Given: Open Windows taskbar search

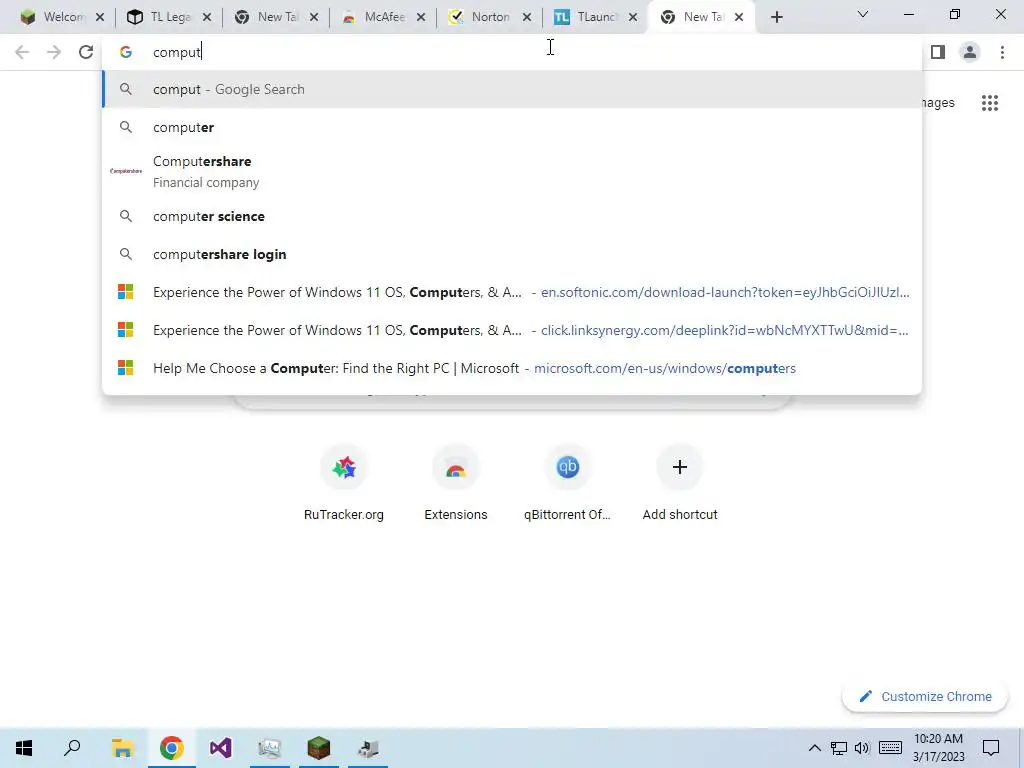Looking at the screenshot, I should point(72,748).
